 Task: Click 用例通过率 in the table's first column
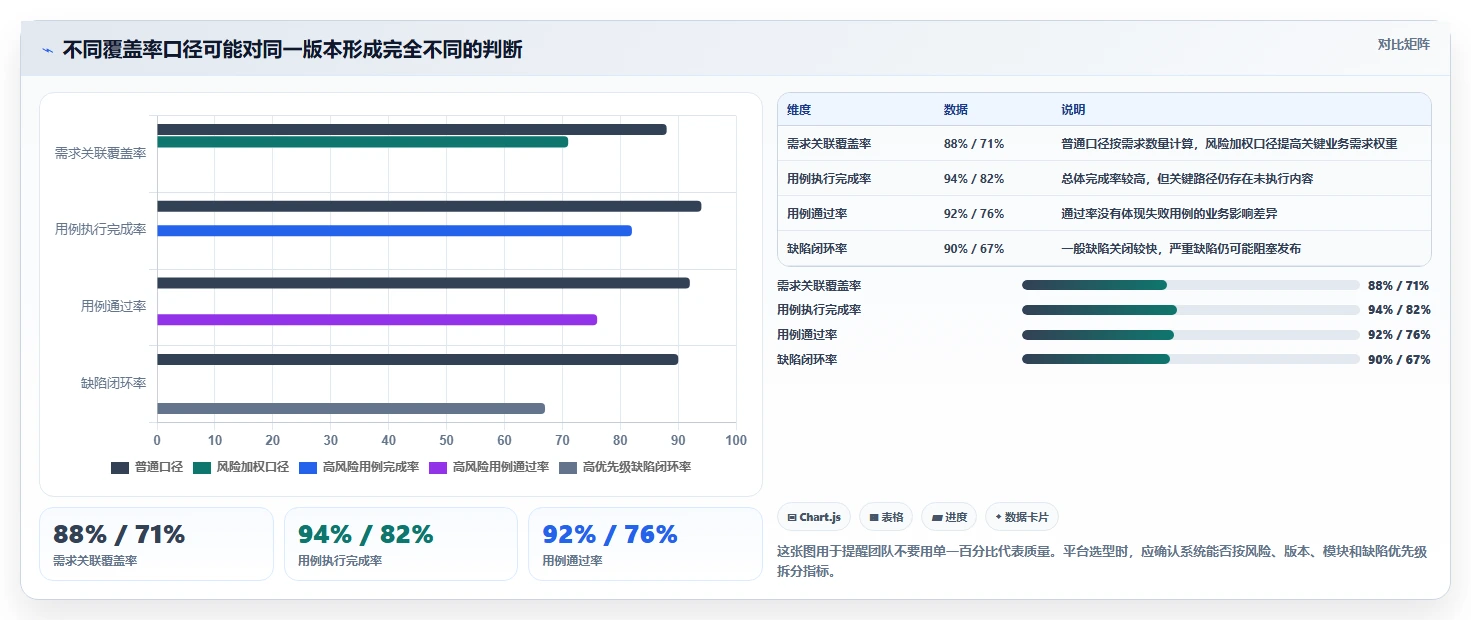pyautogui.click(x=817, y=214)
